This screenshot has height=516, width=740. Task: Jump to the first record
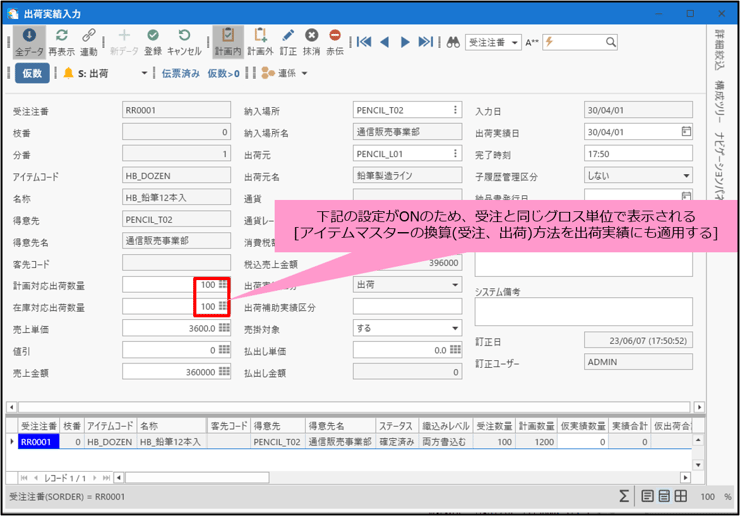tap(364, 42)
